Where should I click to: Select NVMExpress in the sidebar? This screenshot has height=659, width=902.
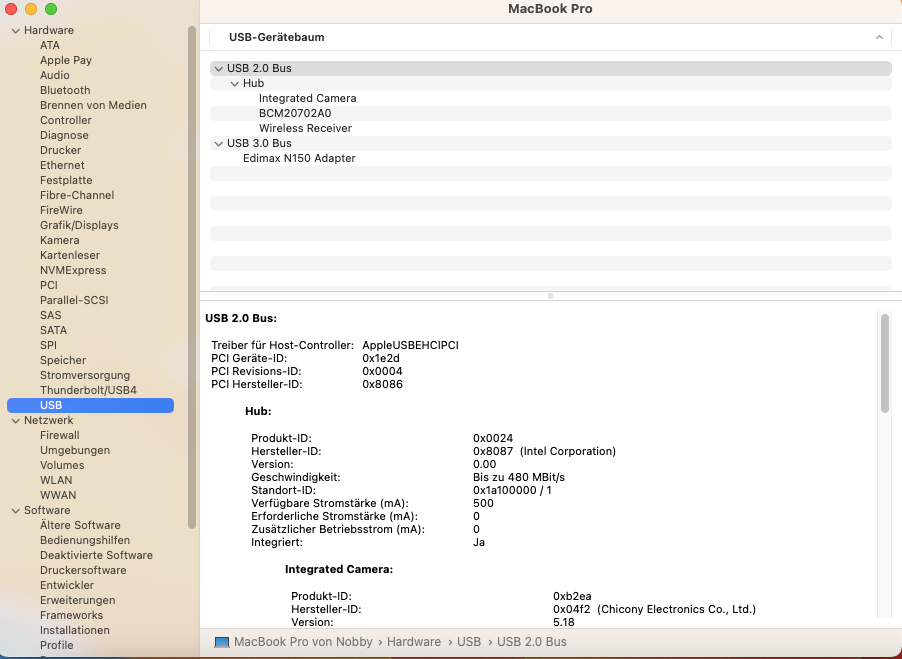pyautogui.click(x=73, y=270)
